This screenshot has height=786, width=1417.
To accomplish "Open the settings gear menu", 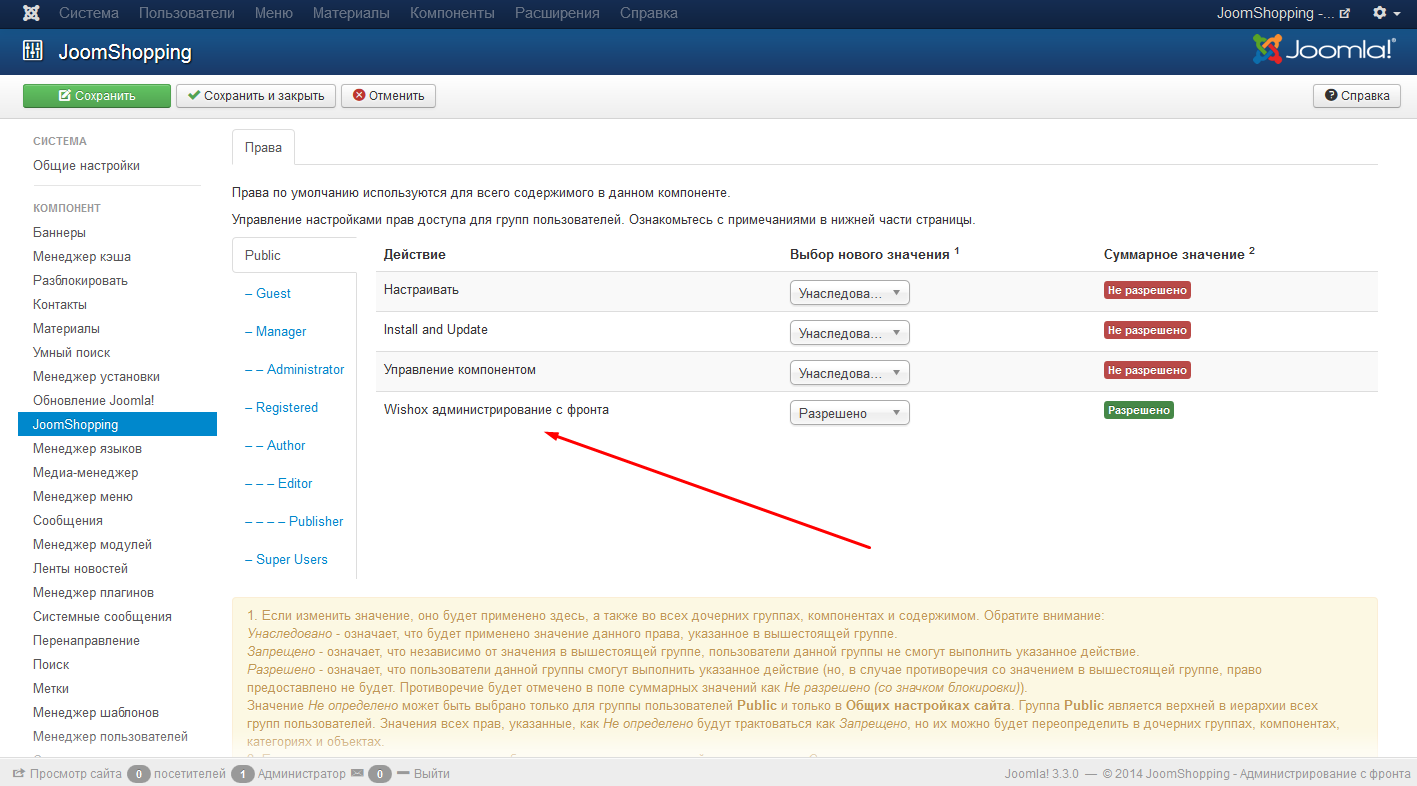I will coord(1385,14).
